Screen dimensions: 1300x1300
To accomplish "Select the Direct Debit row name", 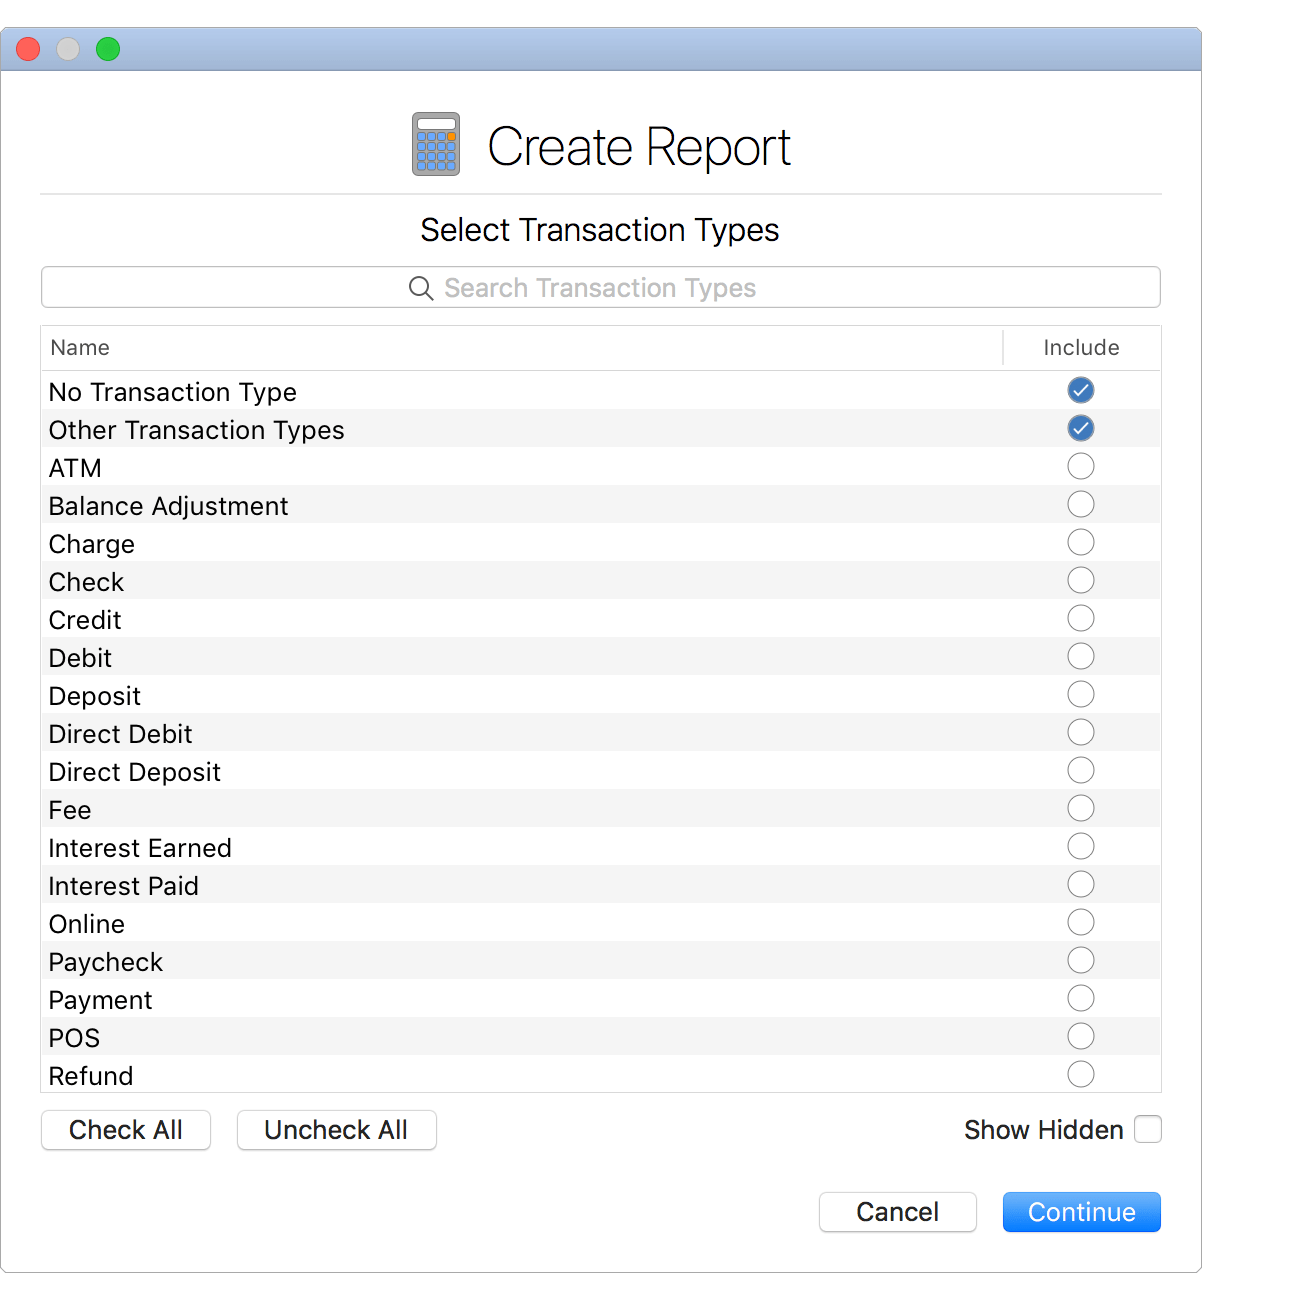I will (120, 734).
